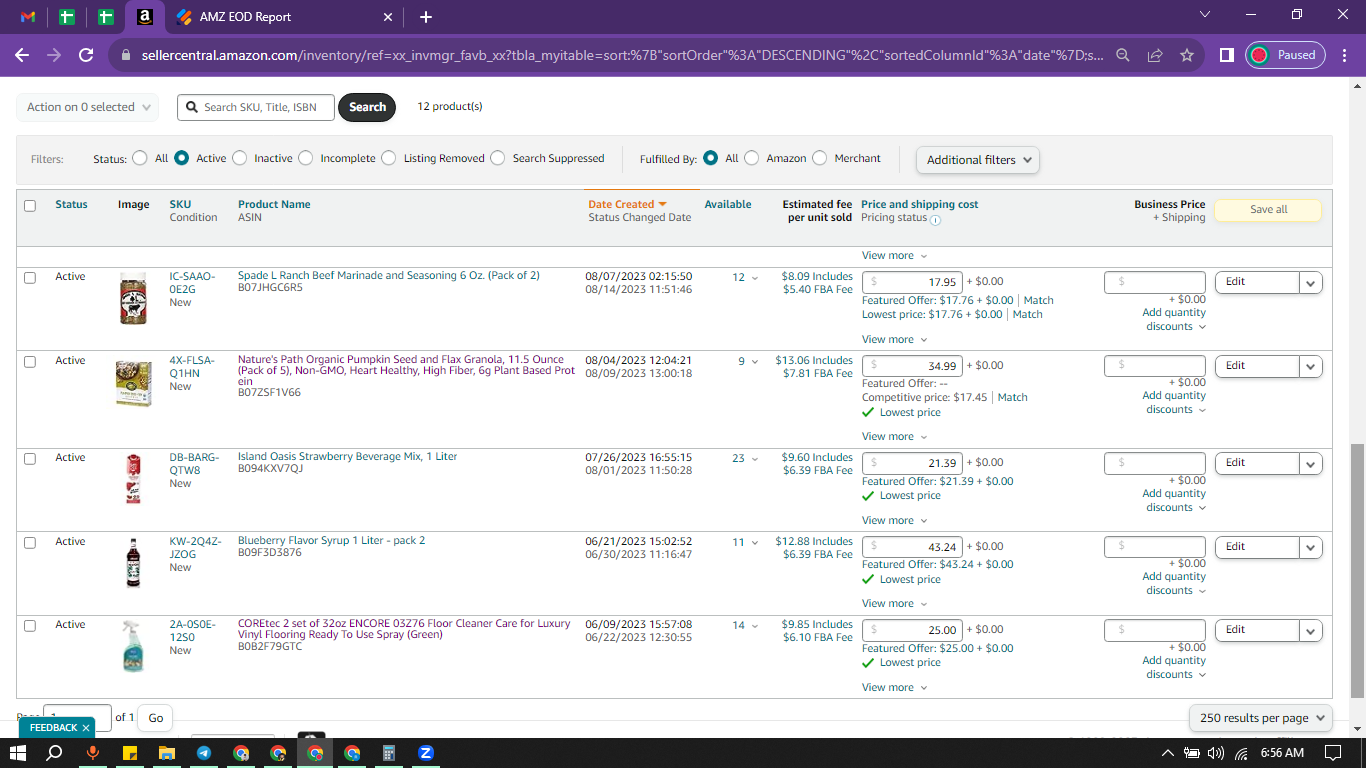Image resolution: width=1366 pixels, height=768 pixels.
Task: Switch to the Gmail pinned tab
Action: [x=28, y=17]
